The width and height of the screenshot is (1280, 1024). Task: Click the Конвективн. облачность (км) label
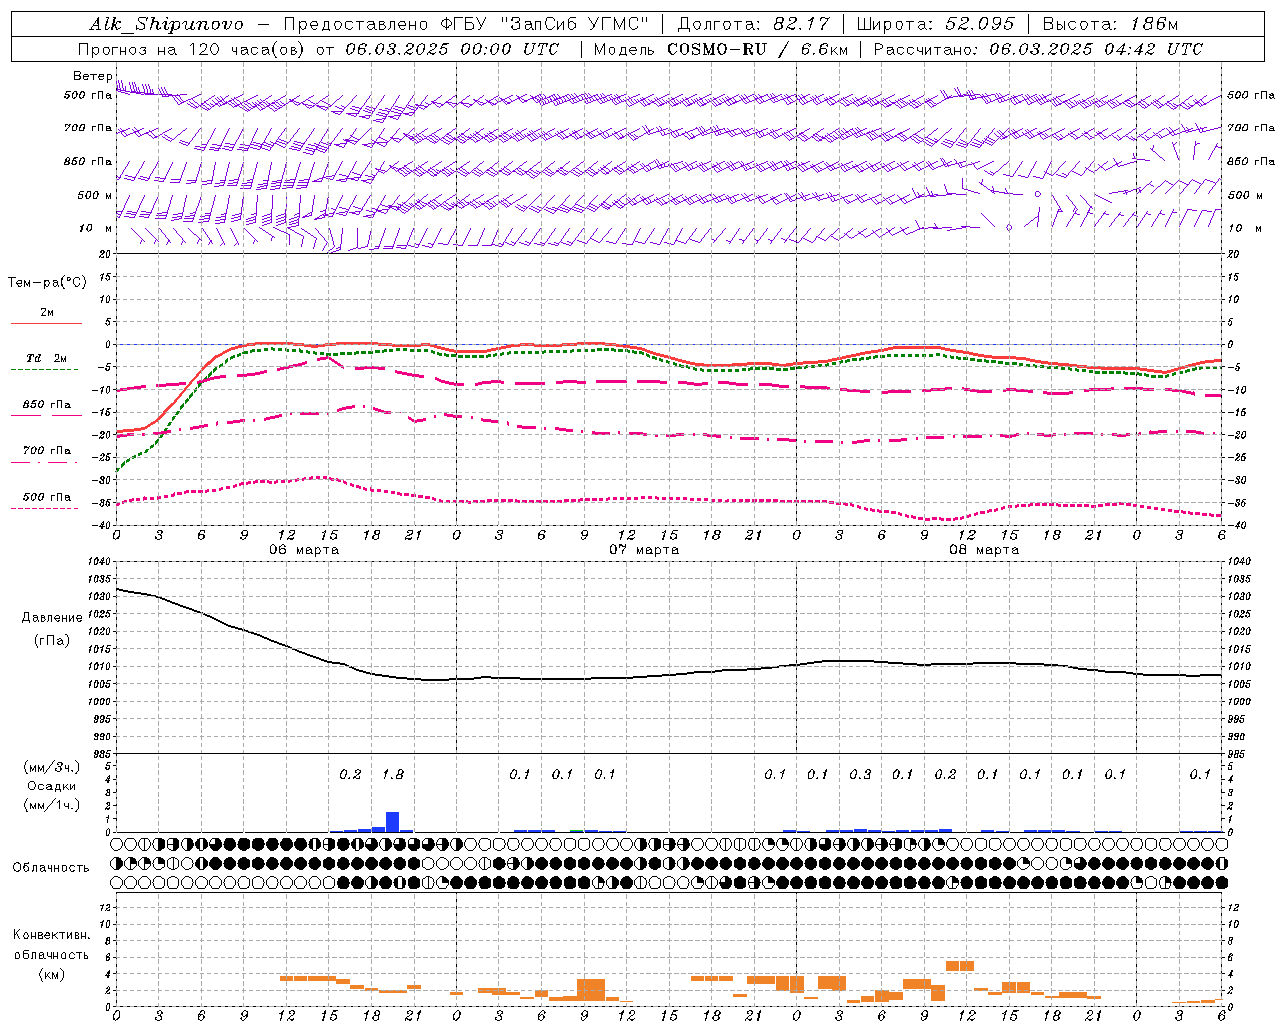[51, 954]
